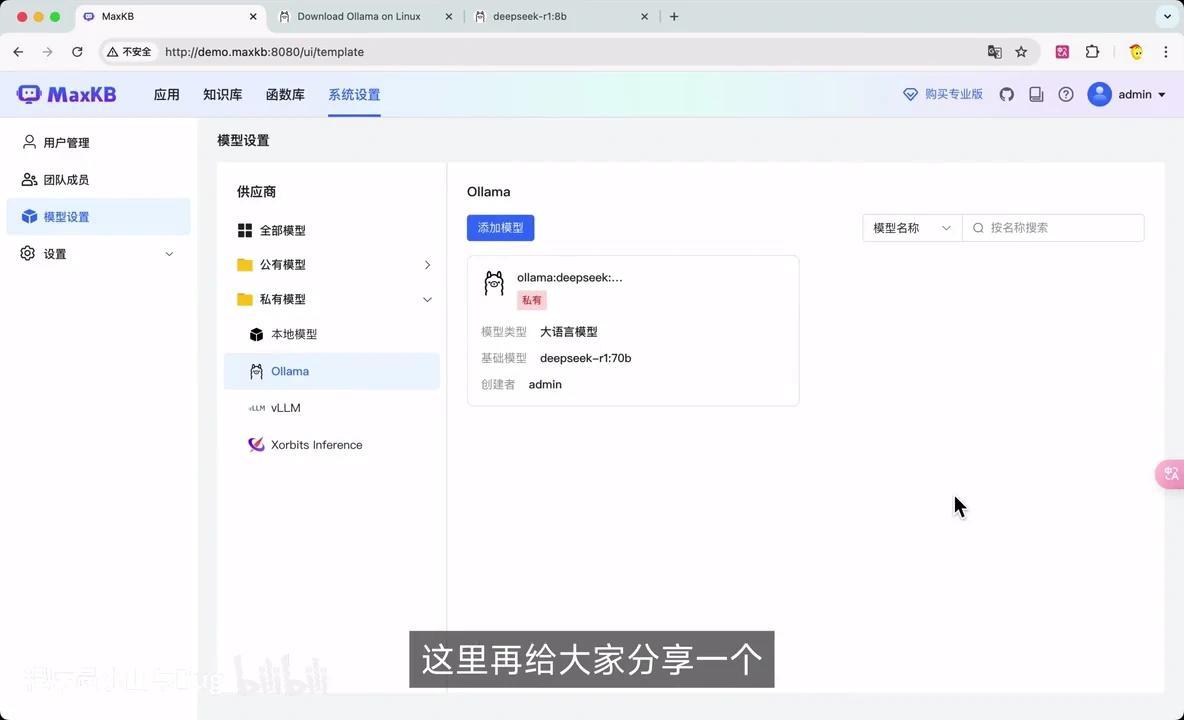
Task: Go to the 函数库 tab
Action: coord(285,94)
